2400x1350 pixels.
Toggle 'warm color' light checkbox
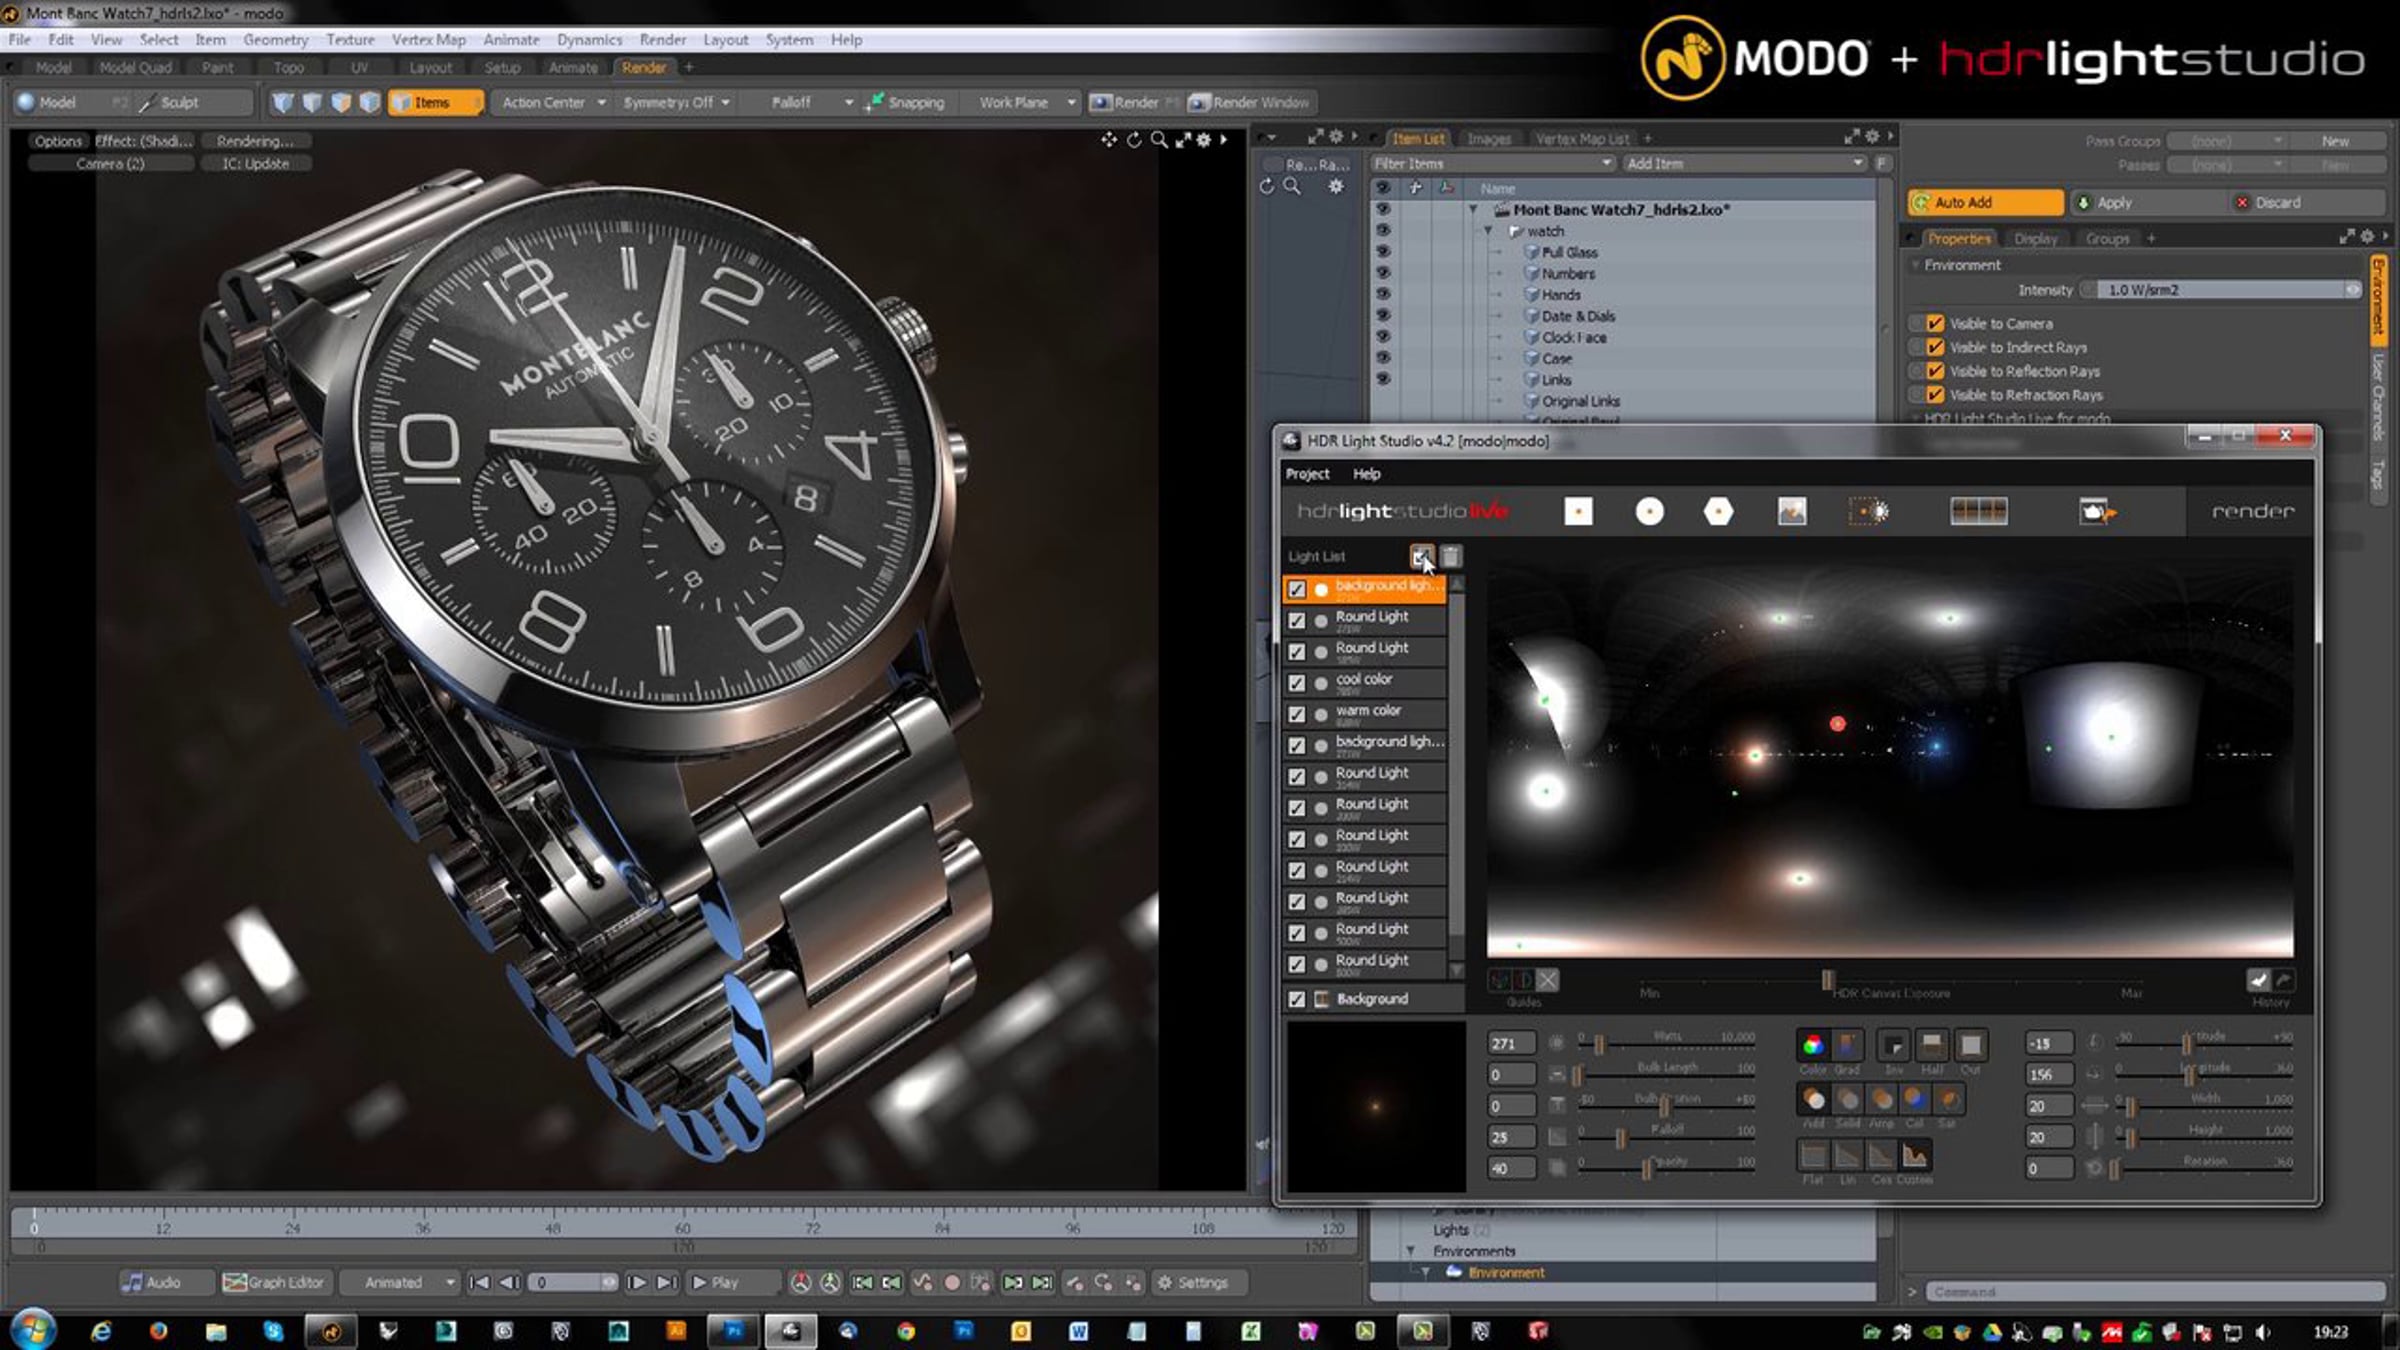click(1296, 714)
